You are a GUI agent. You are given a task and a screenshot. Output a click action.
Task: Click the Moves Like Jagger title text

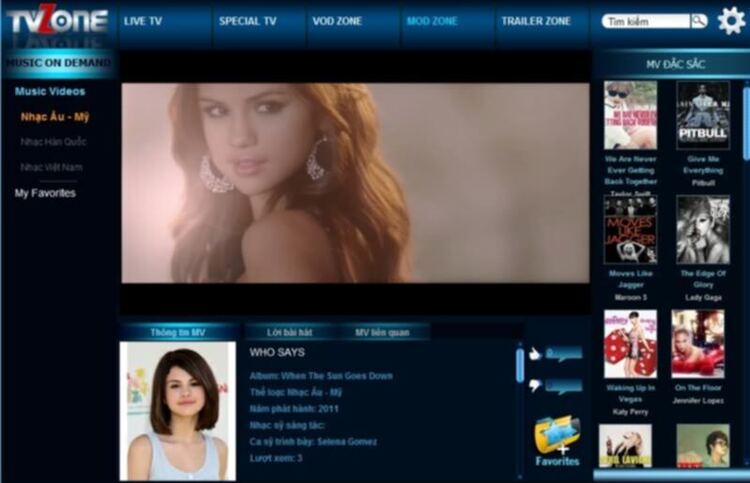(631, 279)
